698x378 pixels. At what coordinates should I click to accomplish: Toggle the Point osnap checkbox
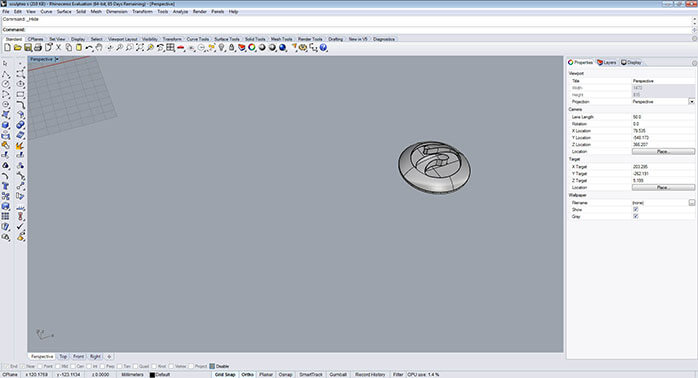click(40, 366)
